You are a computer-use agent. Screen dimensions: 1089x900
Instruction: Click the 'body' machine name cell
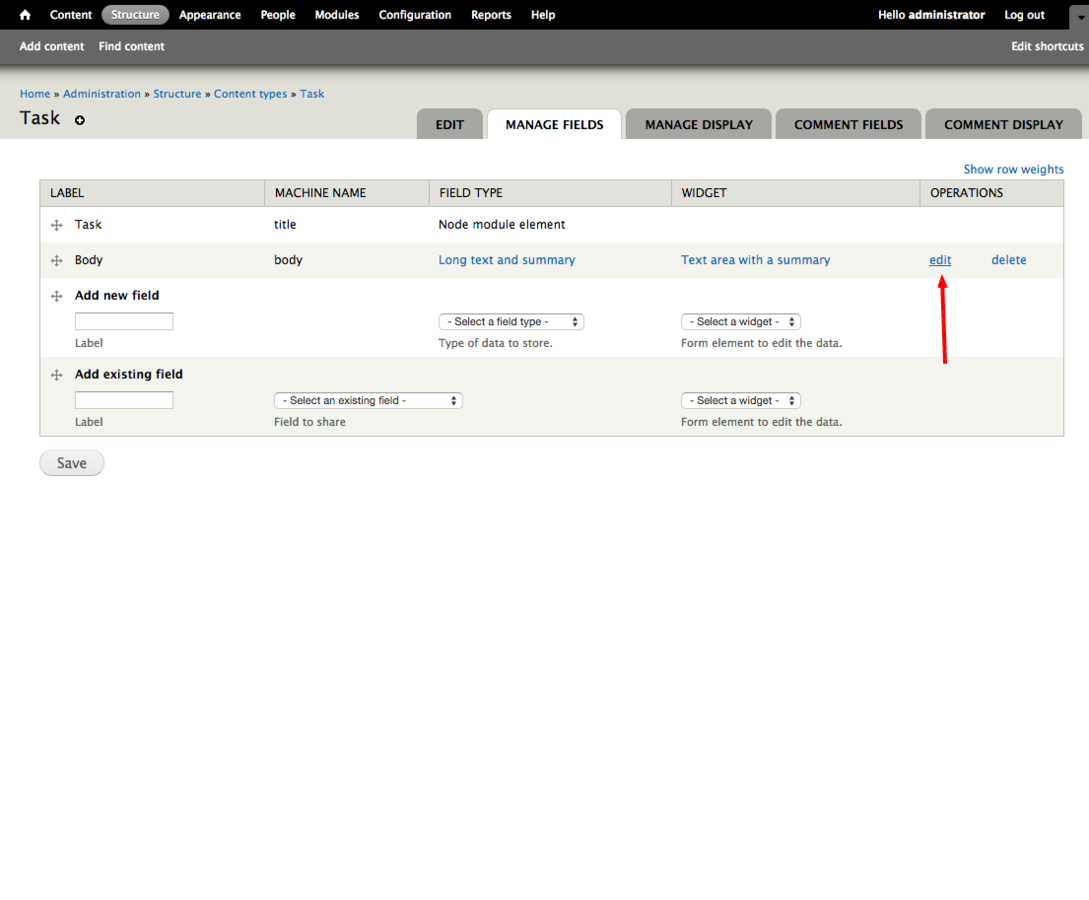point(288,260)
